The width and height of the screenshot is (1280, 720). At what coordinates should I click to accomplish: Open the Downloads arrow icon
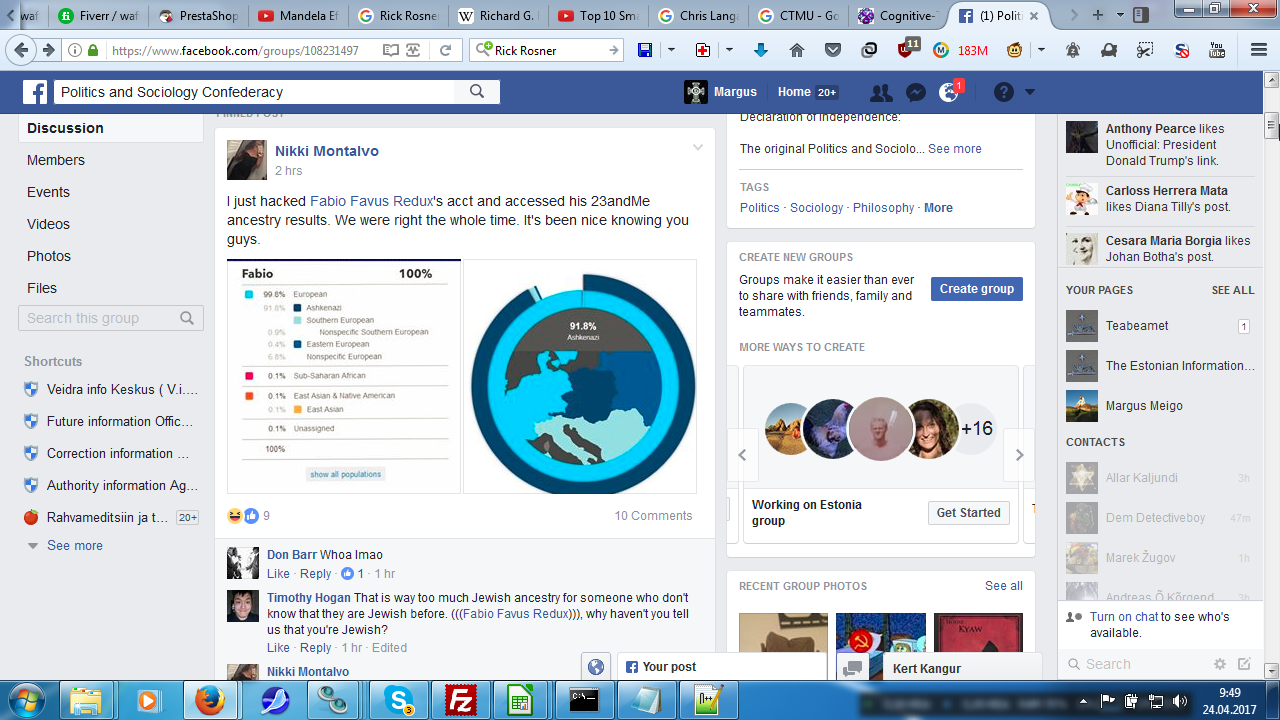pos(761,50)
